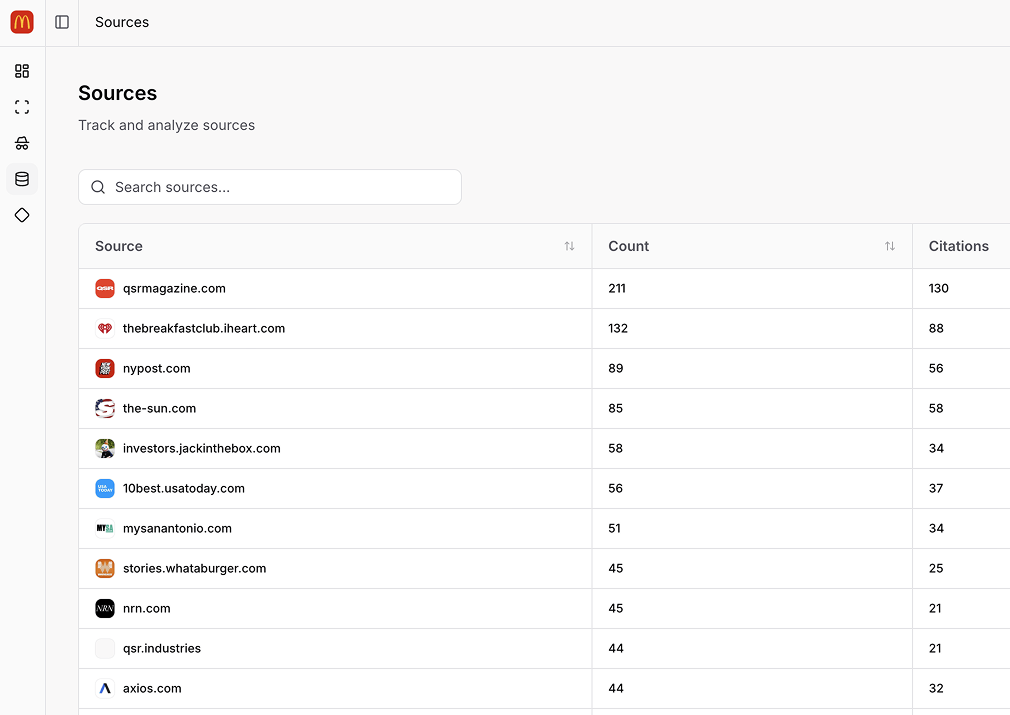Open the the-sun.com source entry
1010x715 pixels.
click(159, 408)
